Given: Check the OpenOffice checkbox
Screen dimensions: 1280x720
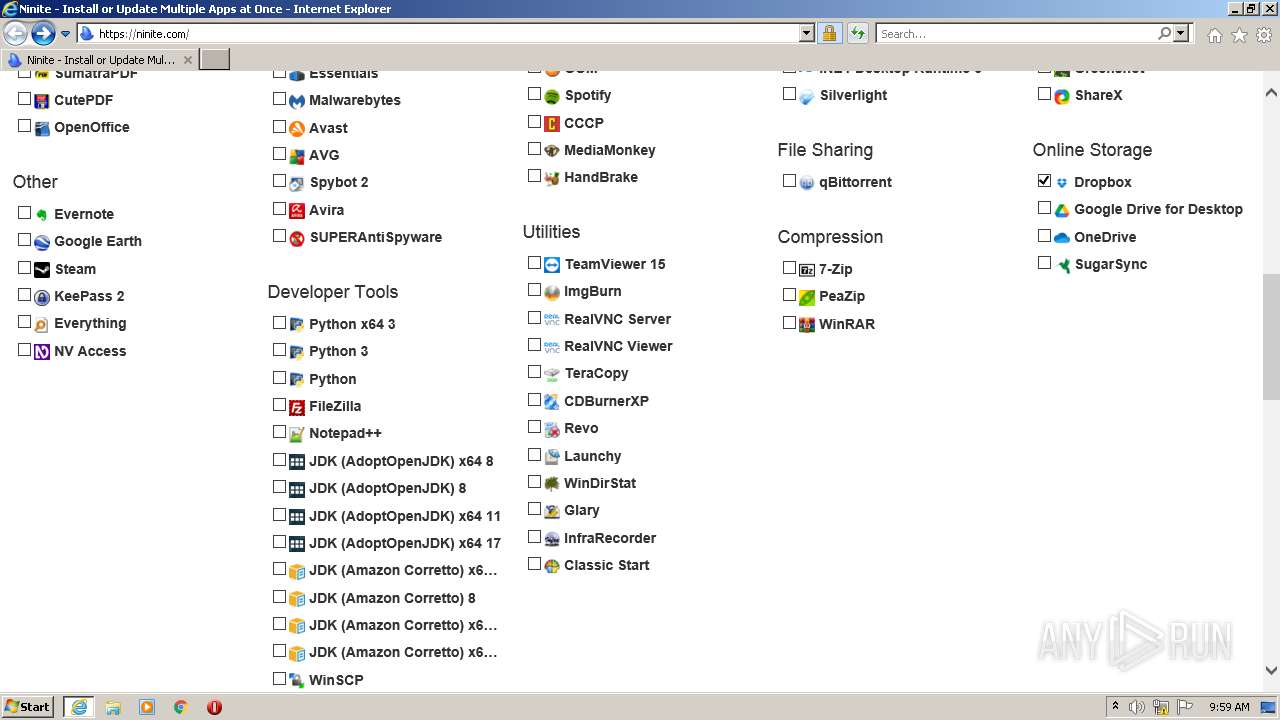Looking at the screenshot, I should [24, 126].
